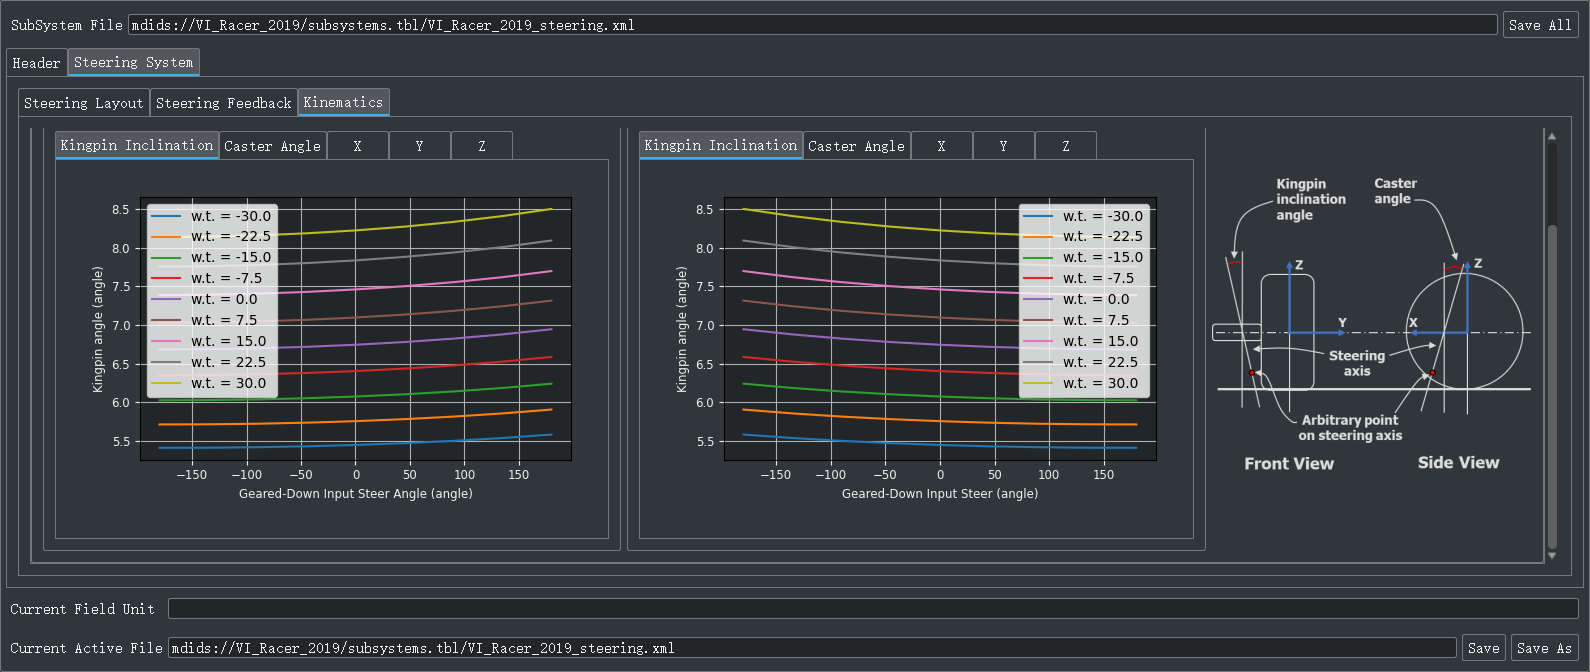Click the Current Field Unit field
The image size is (1590, 672).
point(873,609)
